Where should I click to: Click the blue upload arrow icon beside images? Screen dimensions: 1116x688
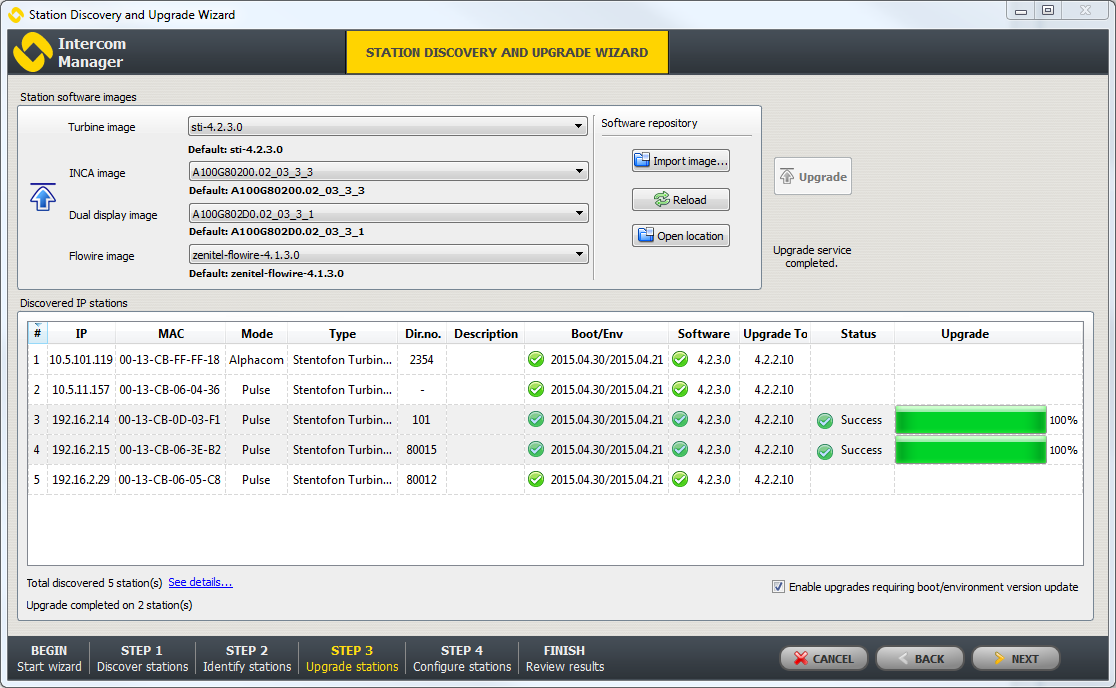(42, 196)
